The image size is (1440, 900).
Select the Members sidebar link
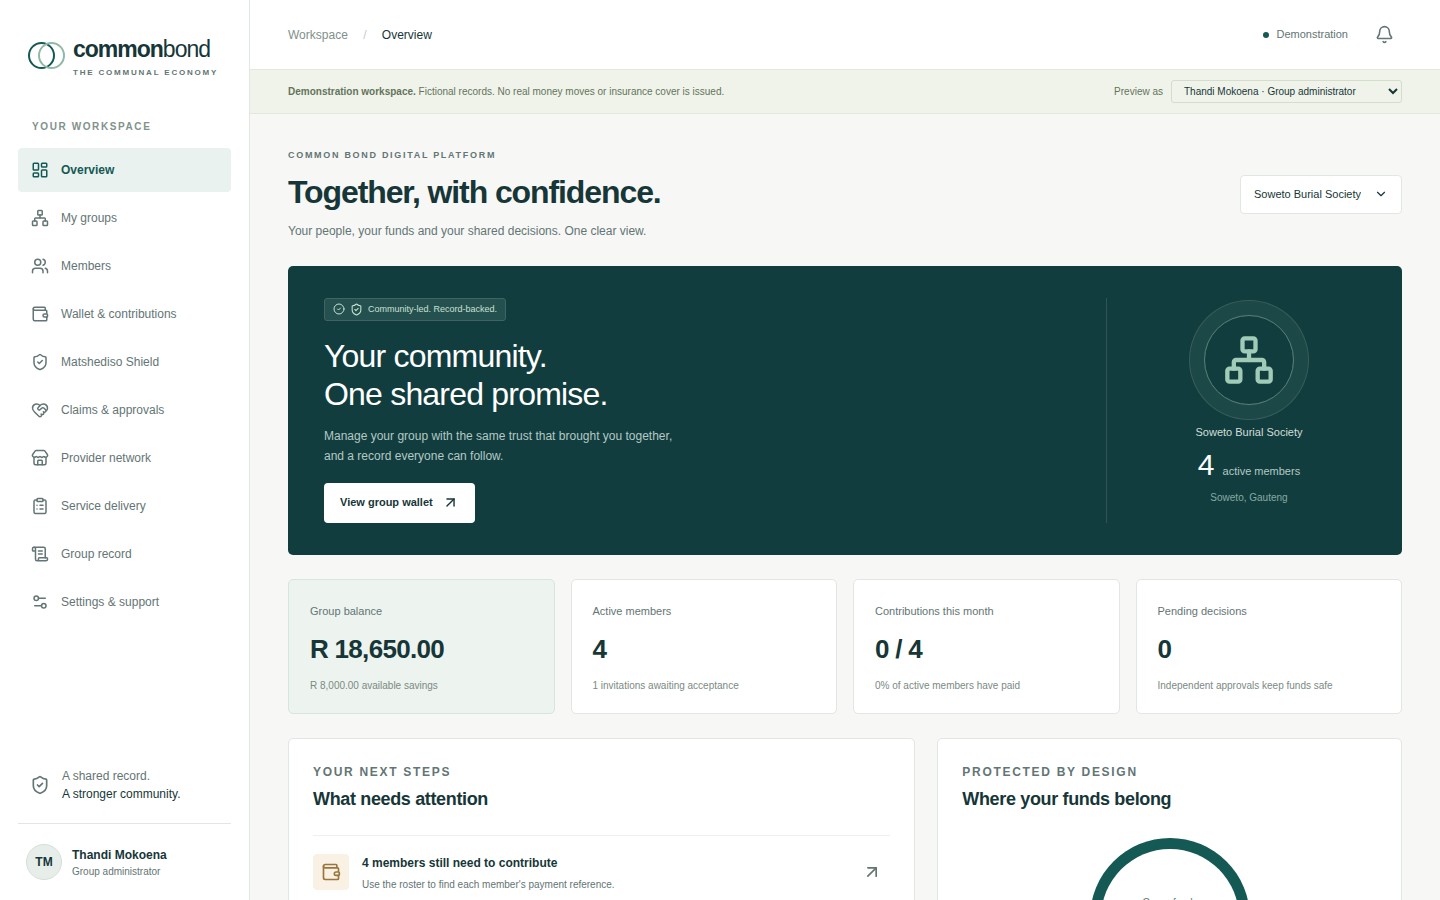coord(124,266)
